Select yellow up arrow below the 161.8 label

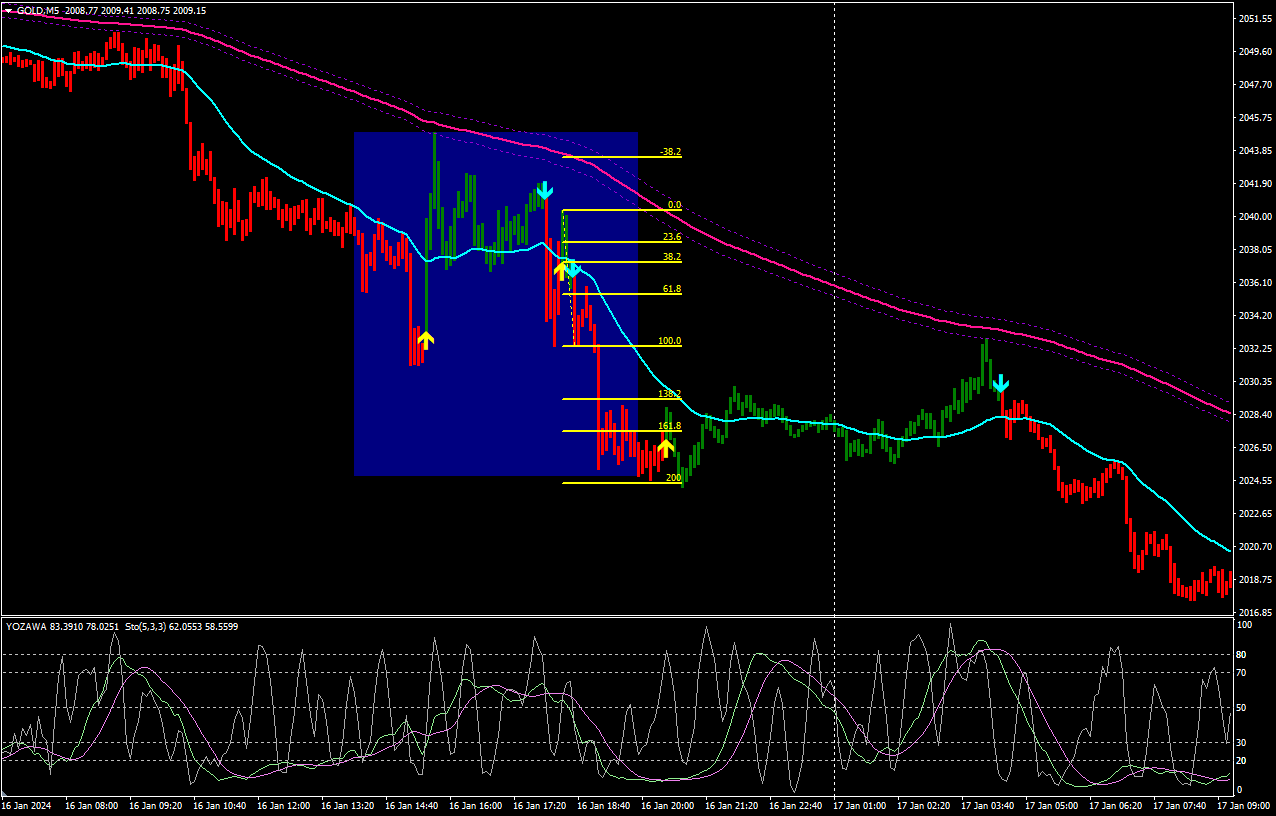[x=665, y=447]
